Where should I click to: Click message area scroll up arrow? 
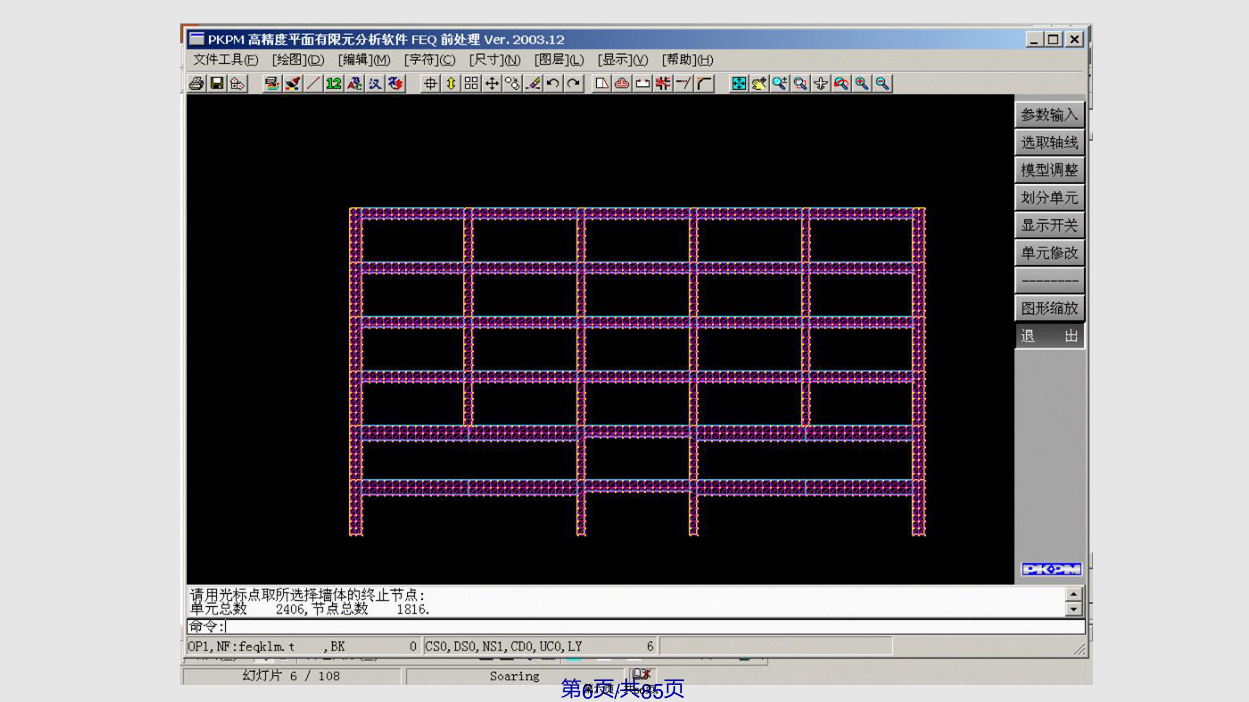point(1073,594)
